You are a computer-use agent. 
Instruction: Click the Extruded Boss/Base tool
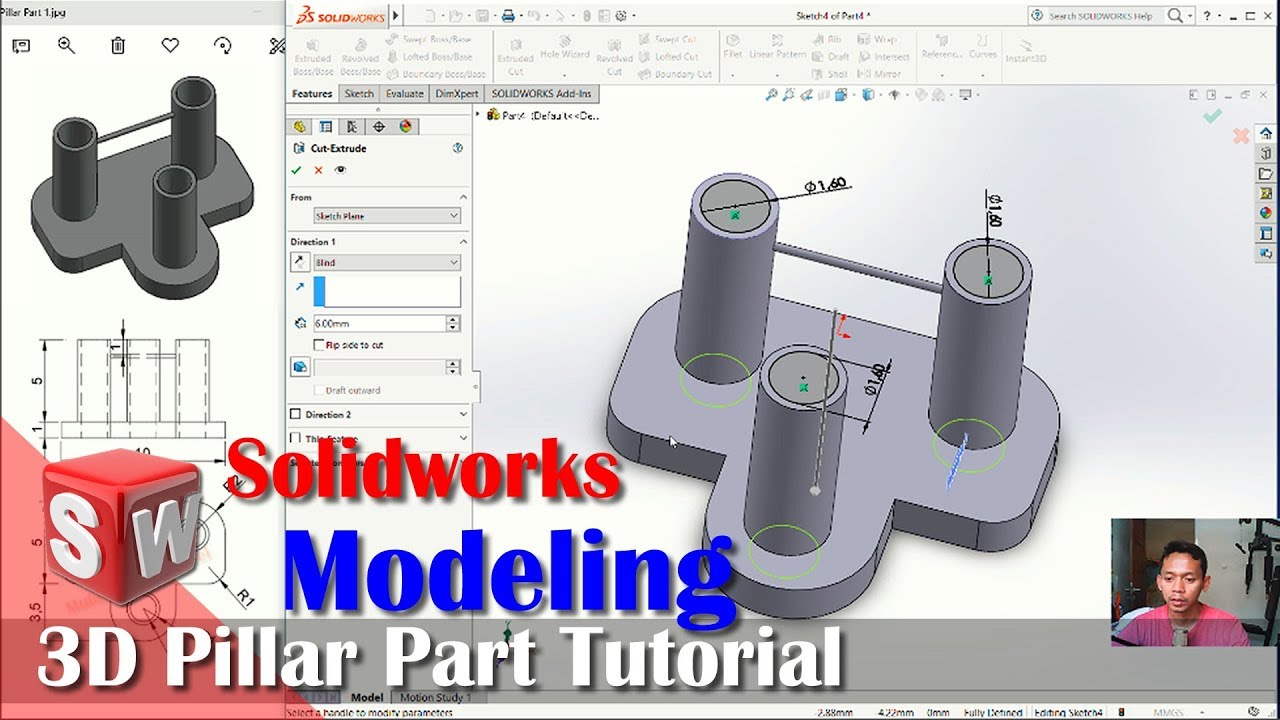[313, 56]
